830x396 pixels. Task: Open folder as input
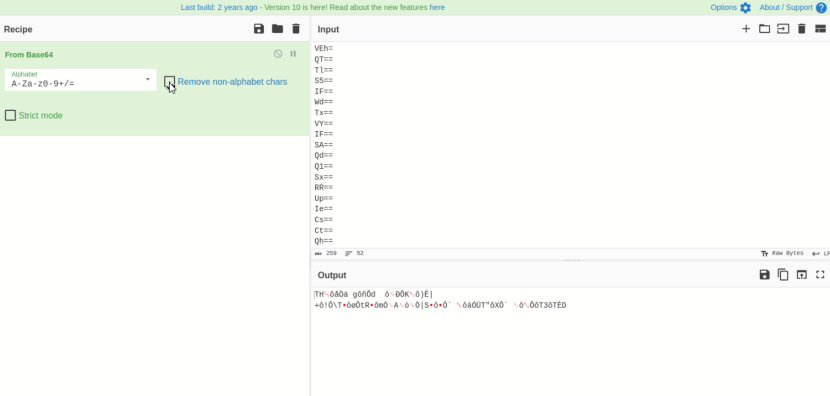(x=764, y=29)
